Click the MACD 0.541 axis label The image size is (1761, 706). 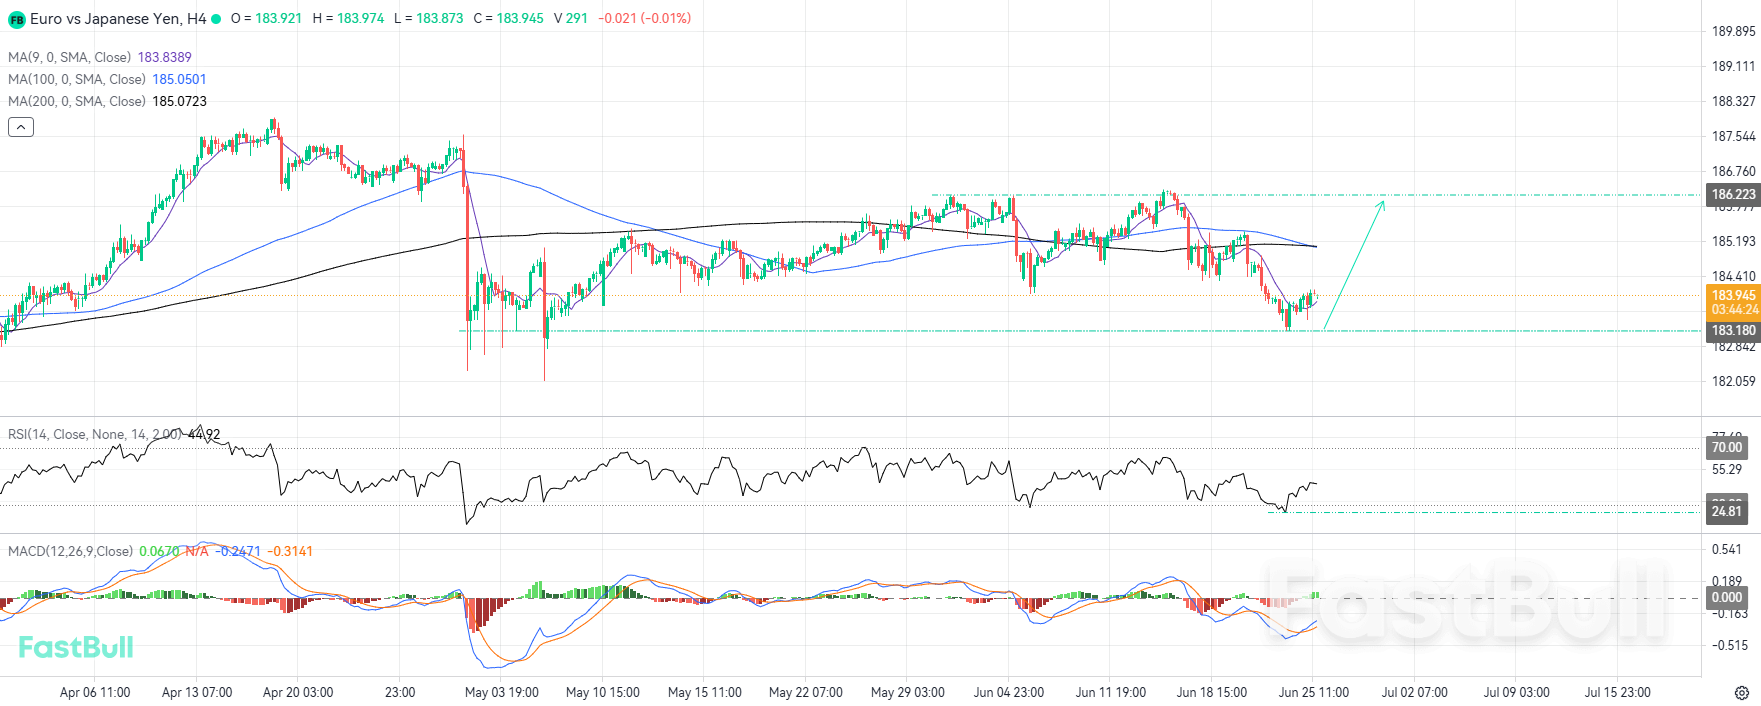1727,549
